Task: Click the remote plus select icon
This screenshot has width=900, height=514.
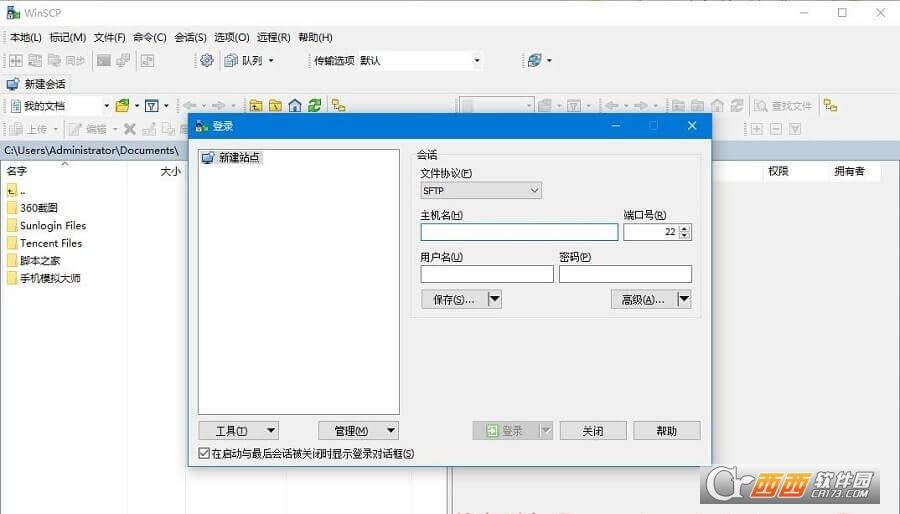Action: (x=757, y=129)
